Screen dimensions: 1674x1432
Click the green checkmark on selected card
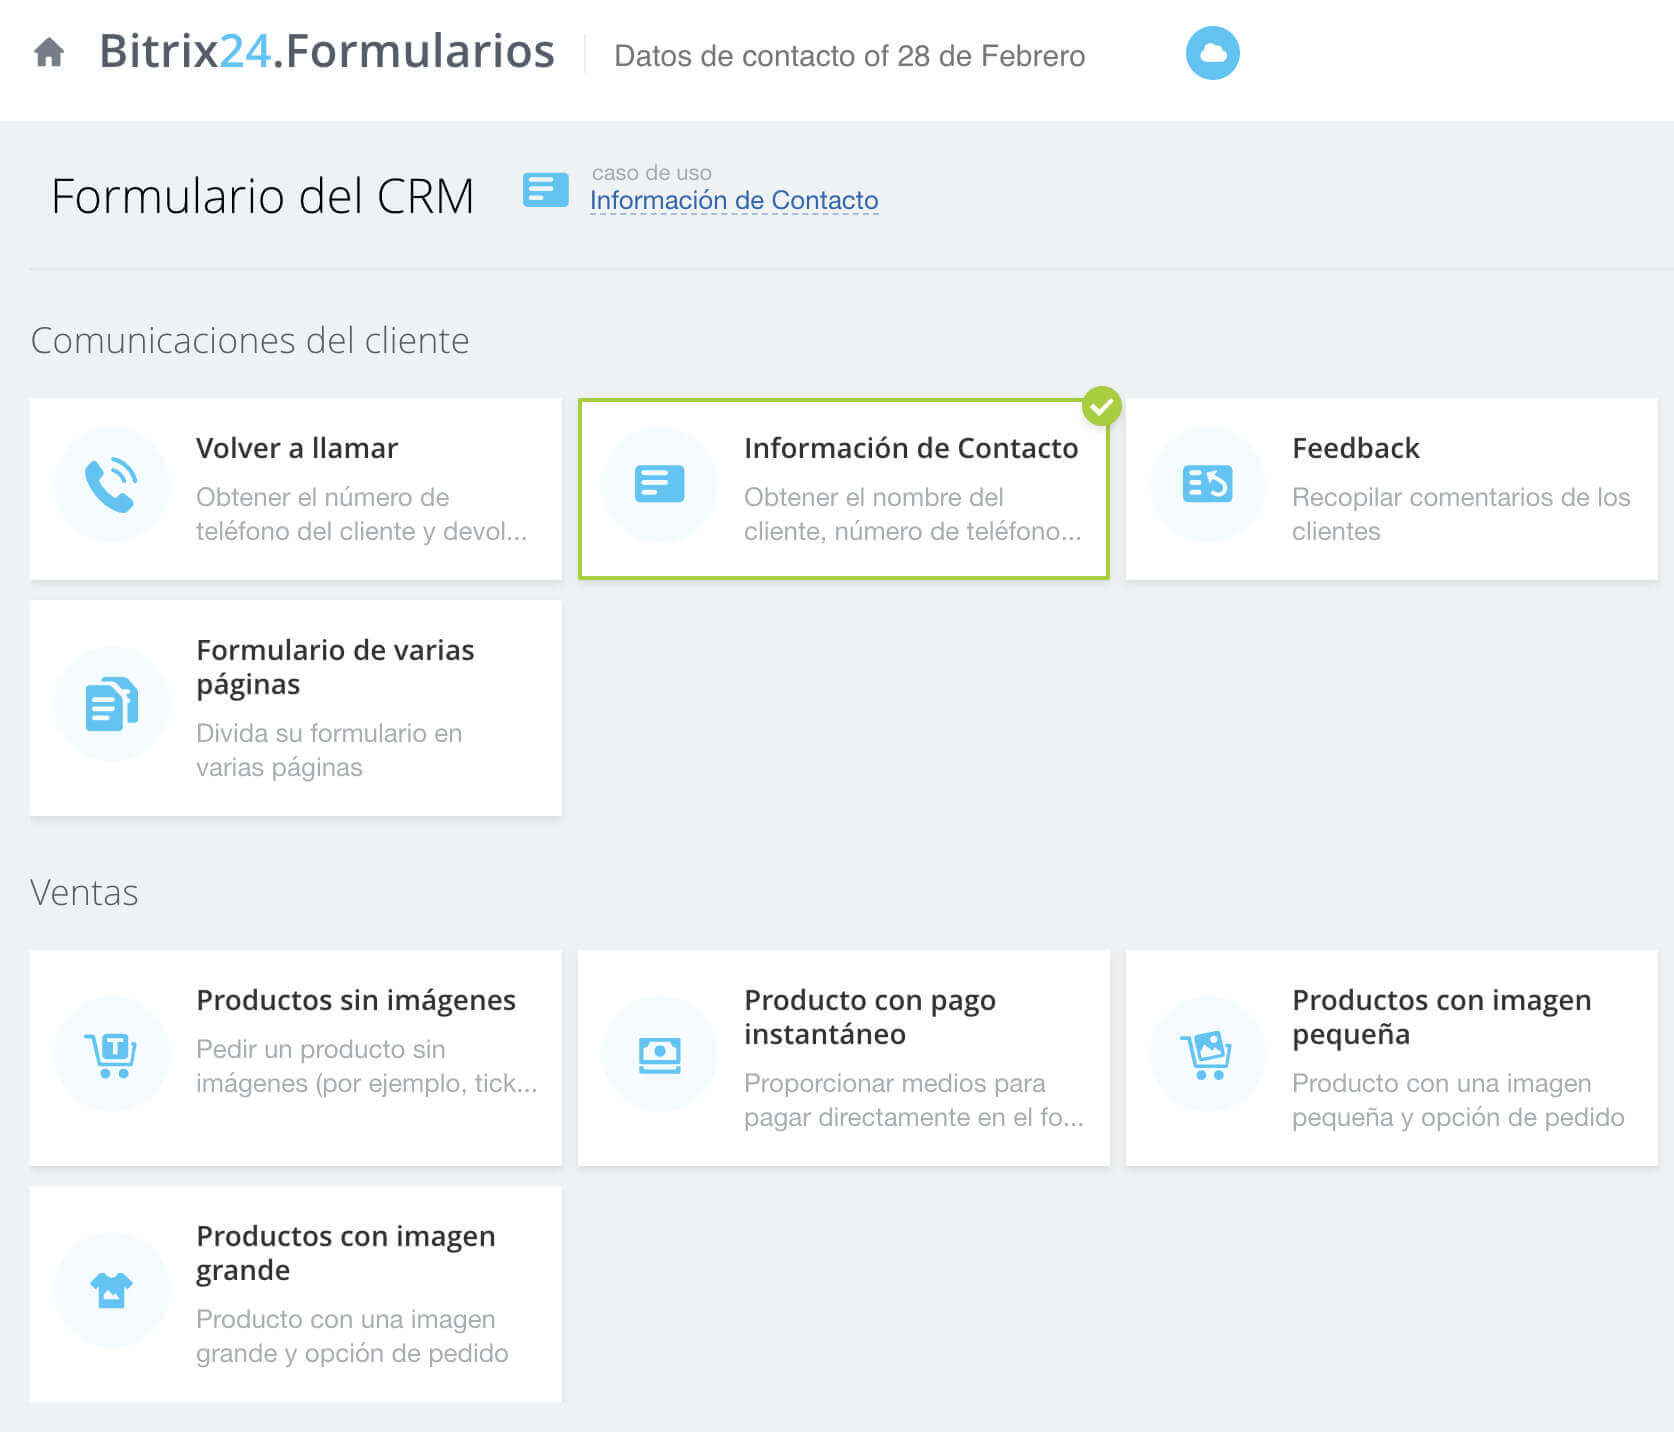point(1101,406)
